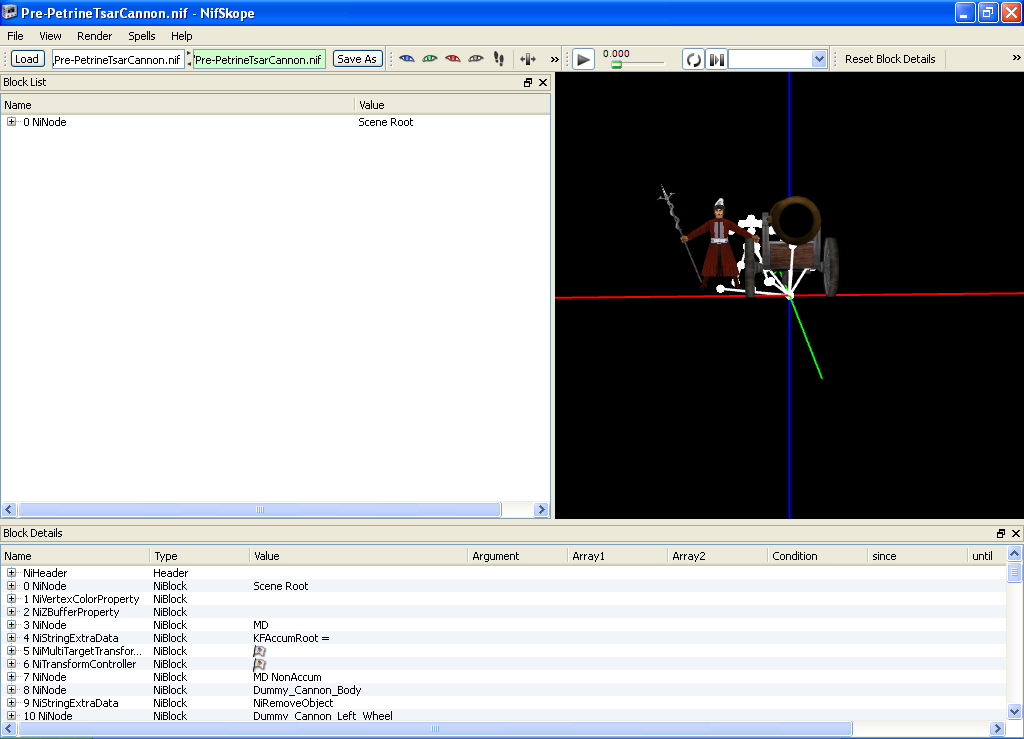Click the Save As button

click(x=357, y=59)
